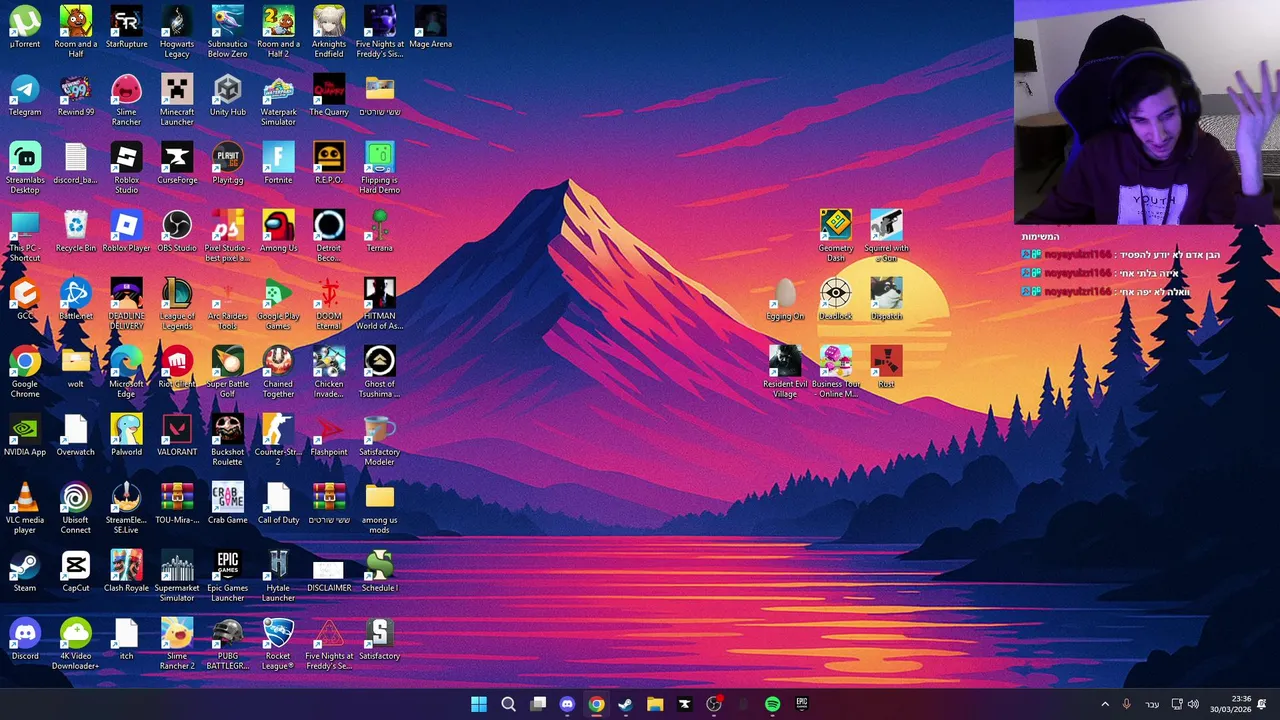Image resolution: width=1280 pixels, height=720 pixels.
Task: Click the microphone tray icon
Action: pos(1126,704)
